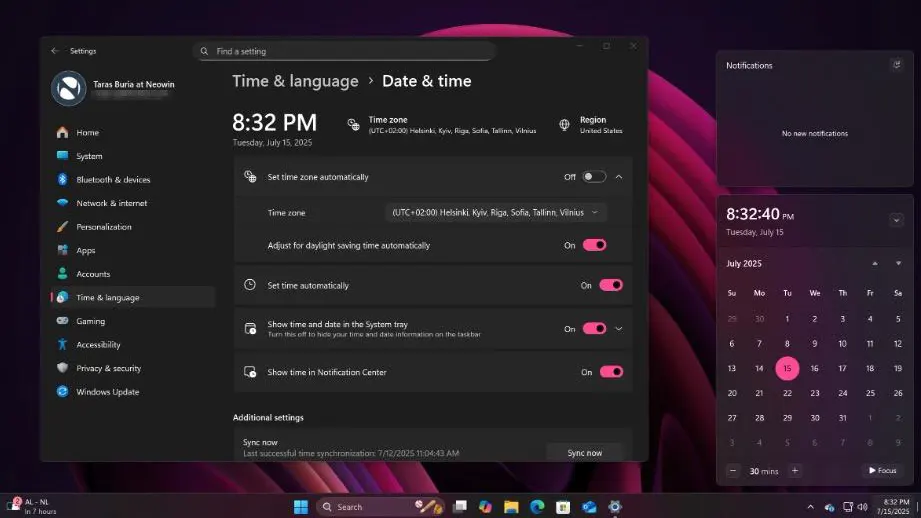Click notification settings icon in Notifications panel
Viewport: 921px width, 518px height.
point(896,65)
